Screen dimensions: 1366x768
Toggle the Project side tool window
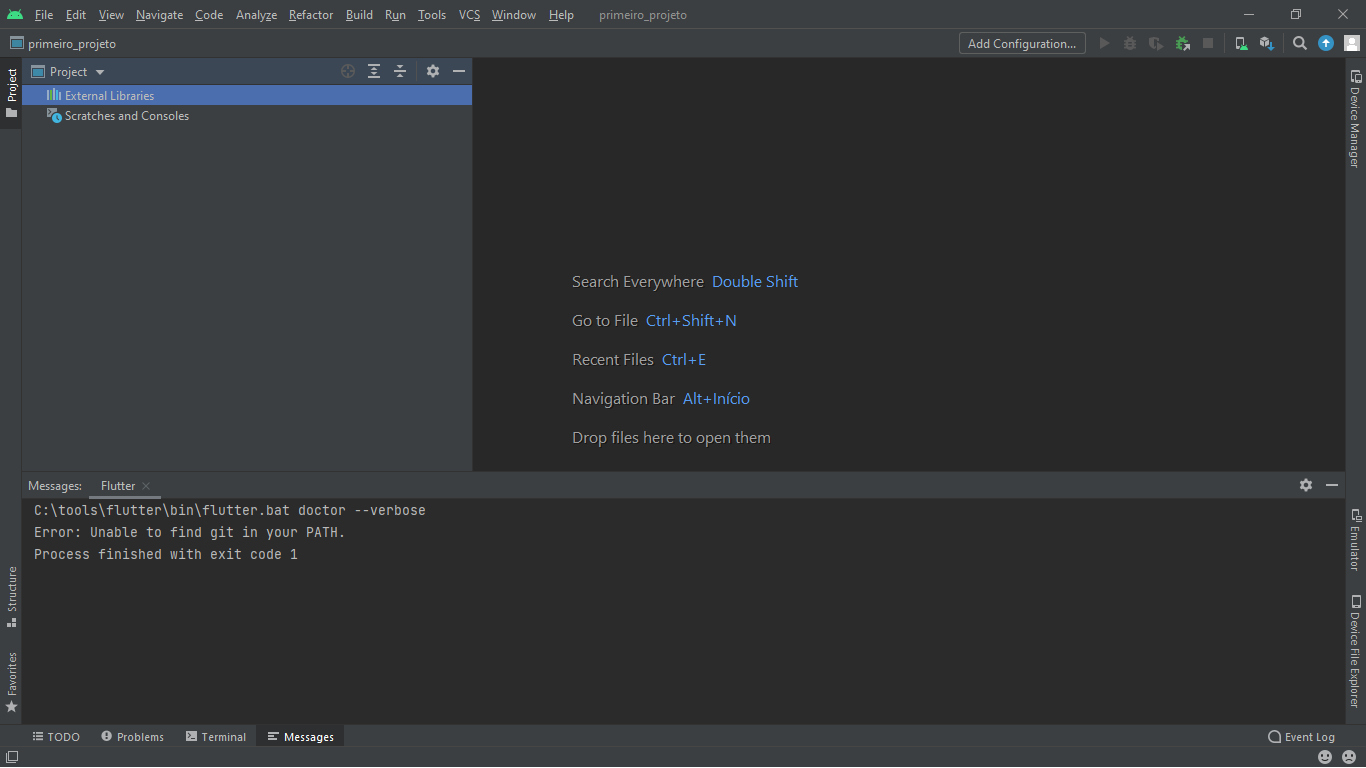(x=11, y=93)
